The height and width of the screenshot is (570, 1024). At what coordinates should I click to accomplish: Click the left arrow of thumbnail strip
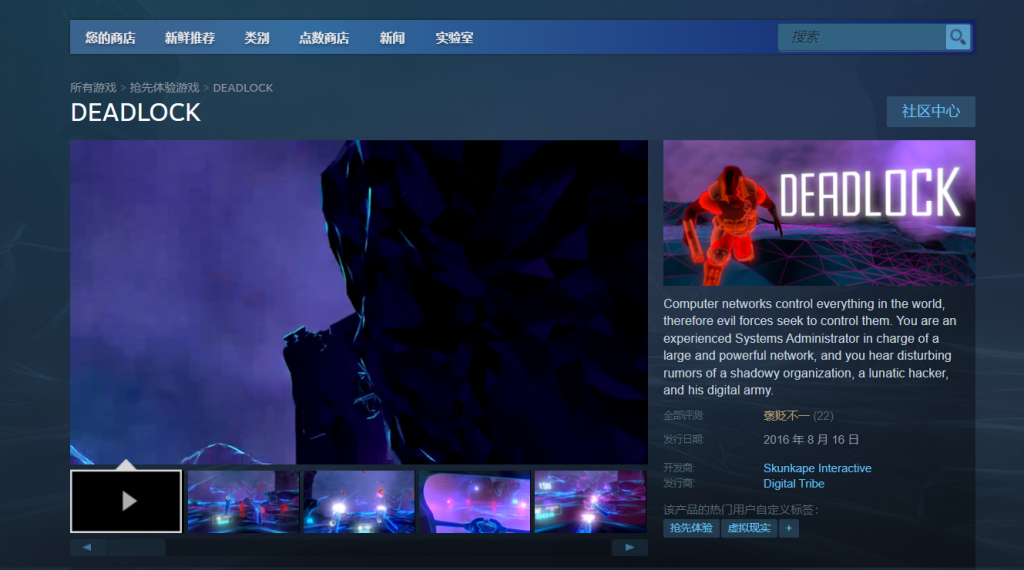[x=88, y=547]
